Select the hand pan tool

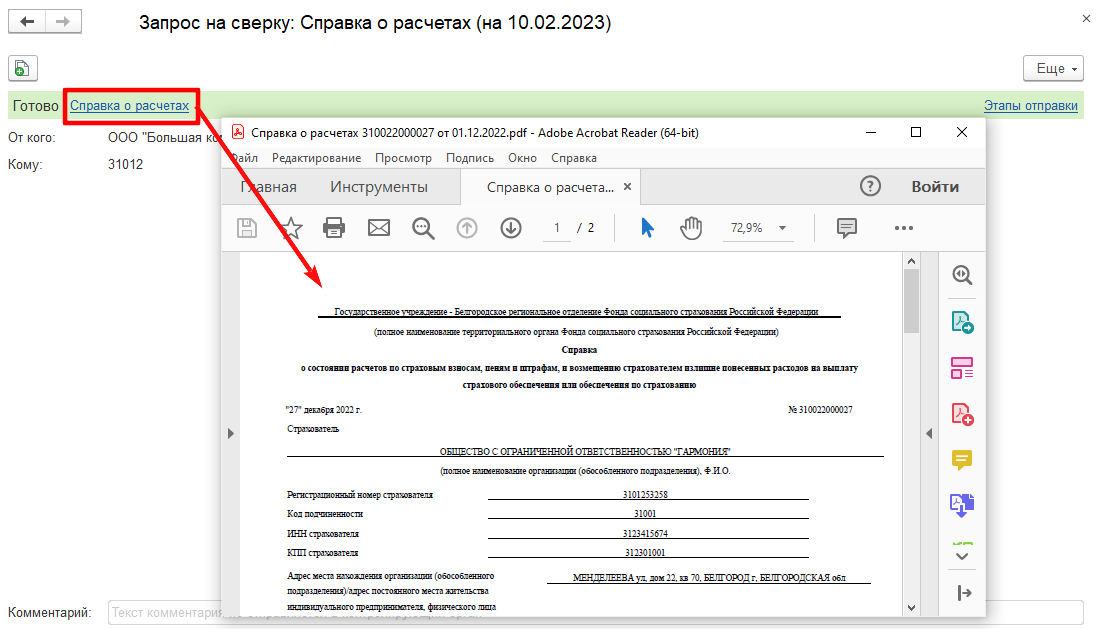click(691, 228)
